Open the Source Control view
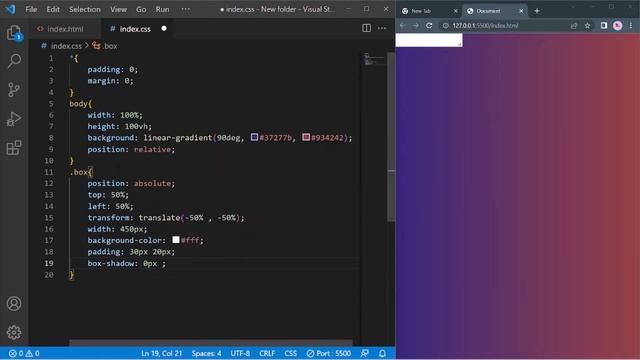The width and height of the screenshot is (640, 360). coord(14,90)
